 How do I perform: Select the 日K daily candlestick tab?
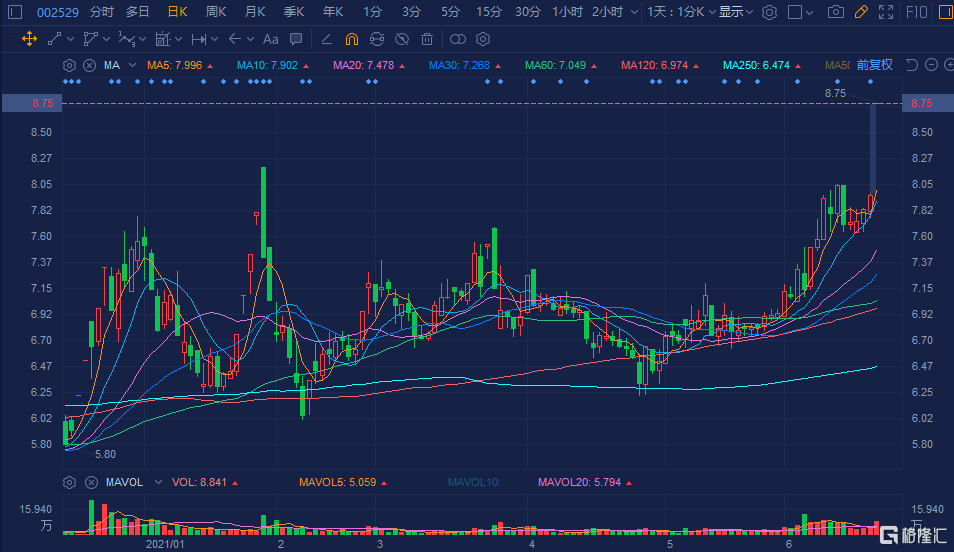point(178,12)
